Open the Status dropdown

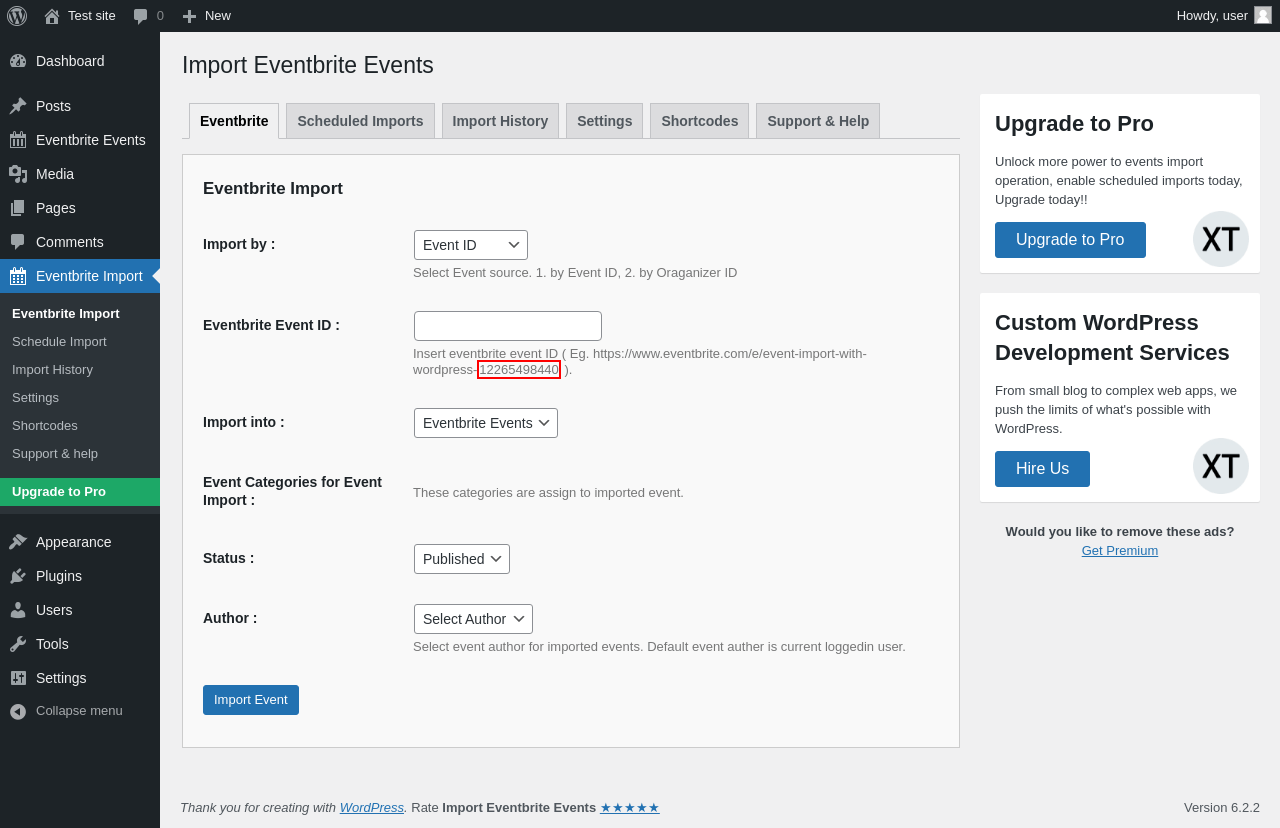pyautogui.click(x=462, y=559)
